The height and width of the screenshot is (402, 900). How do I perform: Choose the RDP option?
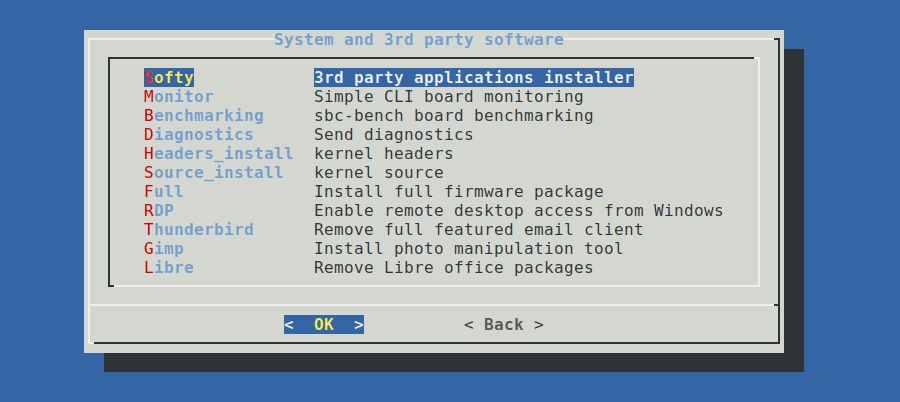[159, 211]
